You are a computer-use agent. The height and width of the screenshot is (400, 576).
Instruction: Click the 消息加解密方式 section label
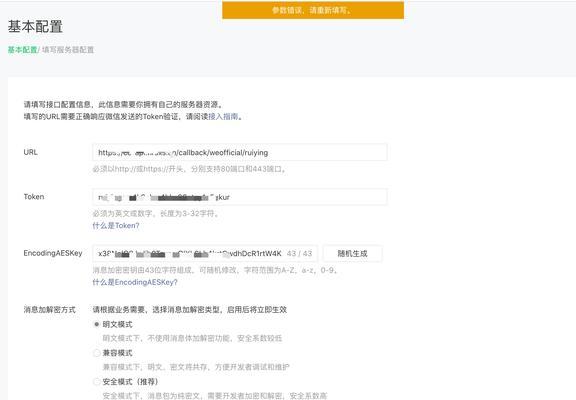pyautogui.click(x=50, y=310)
